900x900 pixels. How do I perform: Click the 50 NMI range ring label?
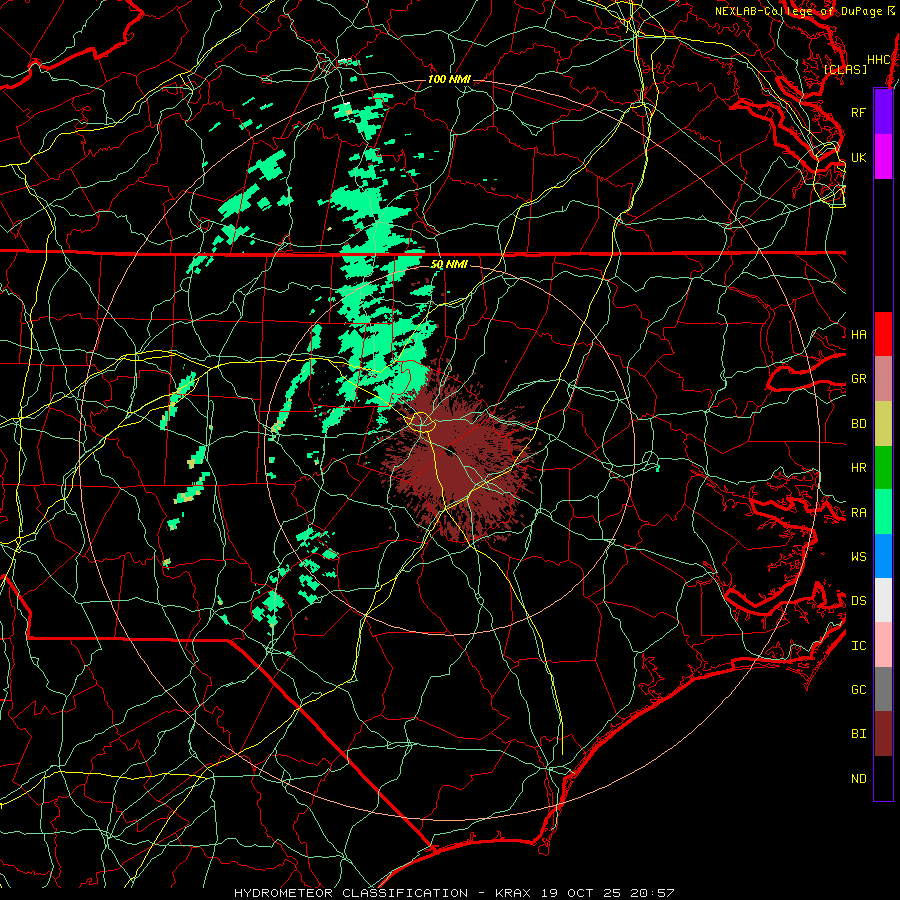point(449,264)
